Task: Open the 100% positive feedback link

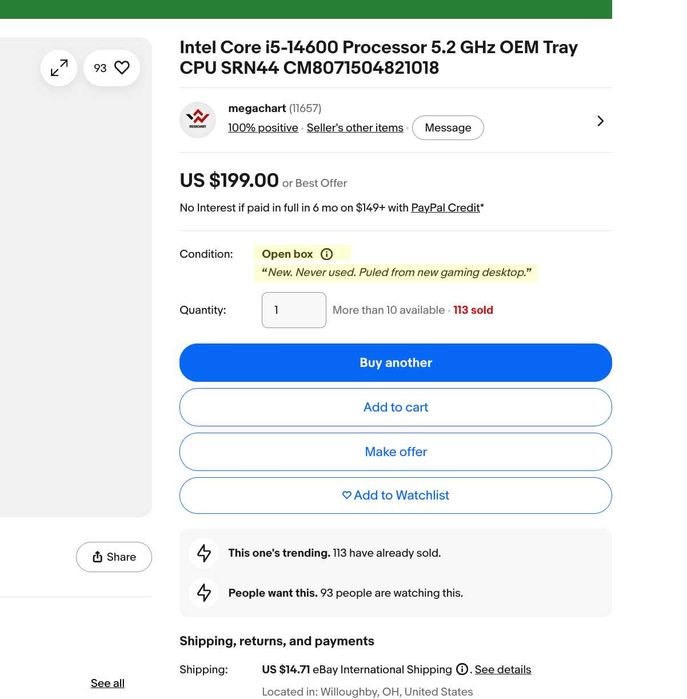Action: [263, 128]
